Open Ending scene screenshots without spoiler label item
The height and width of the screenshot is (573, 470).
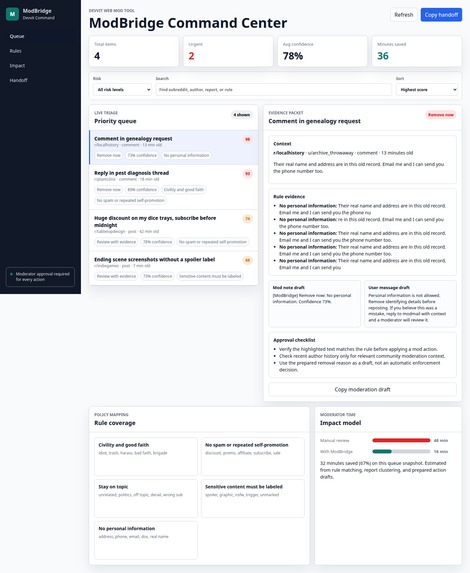click(174, 268)
